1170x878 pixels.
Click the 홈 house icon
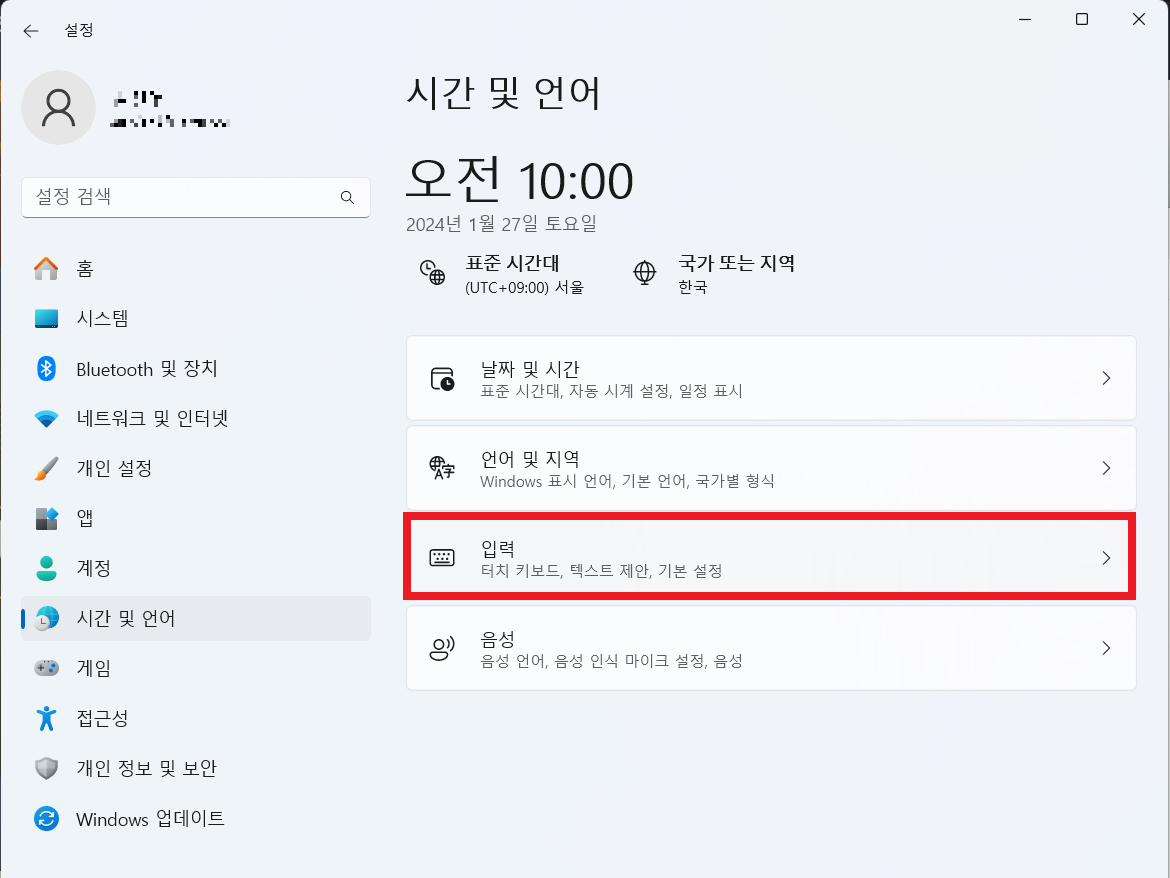[46, 269]
